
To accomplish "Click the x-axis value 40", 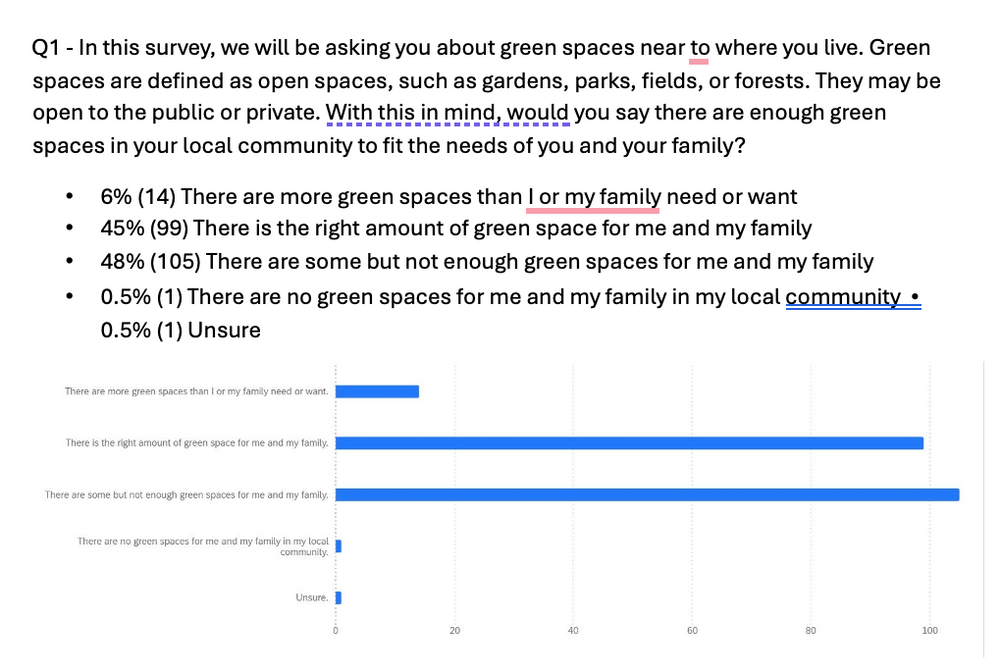I will coord(573,631).
